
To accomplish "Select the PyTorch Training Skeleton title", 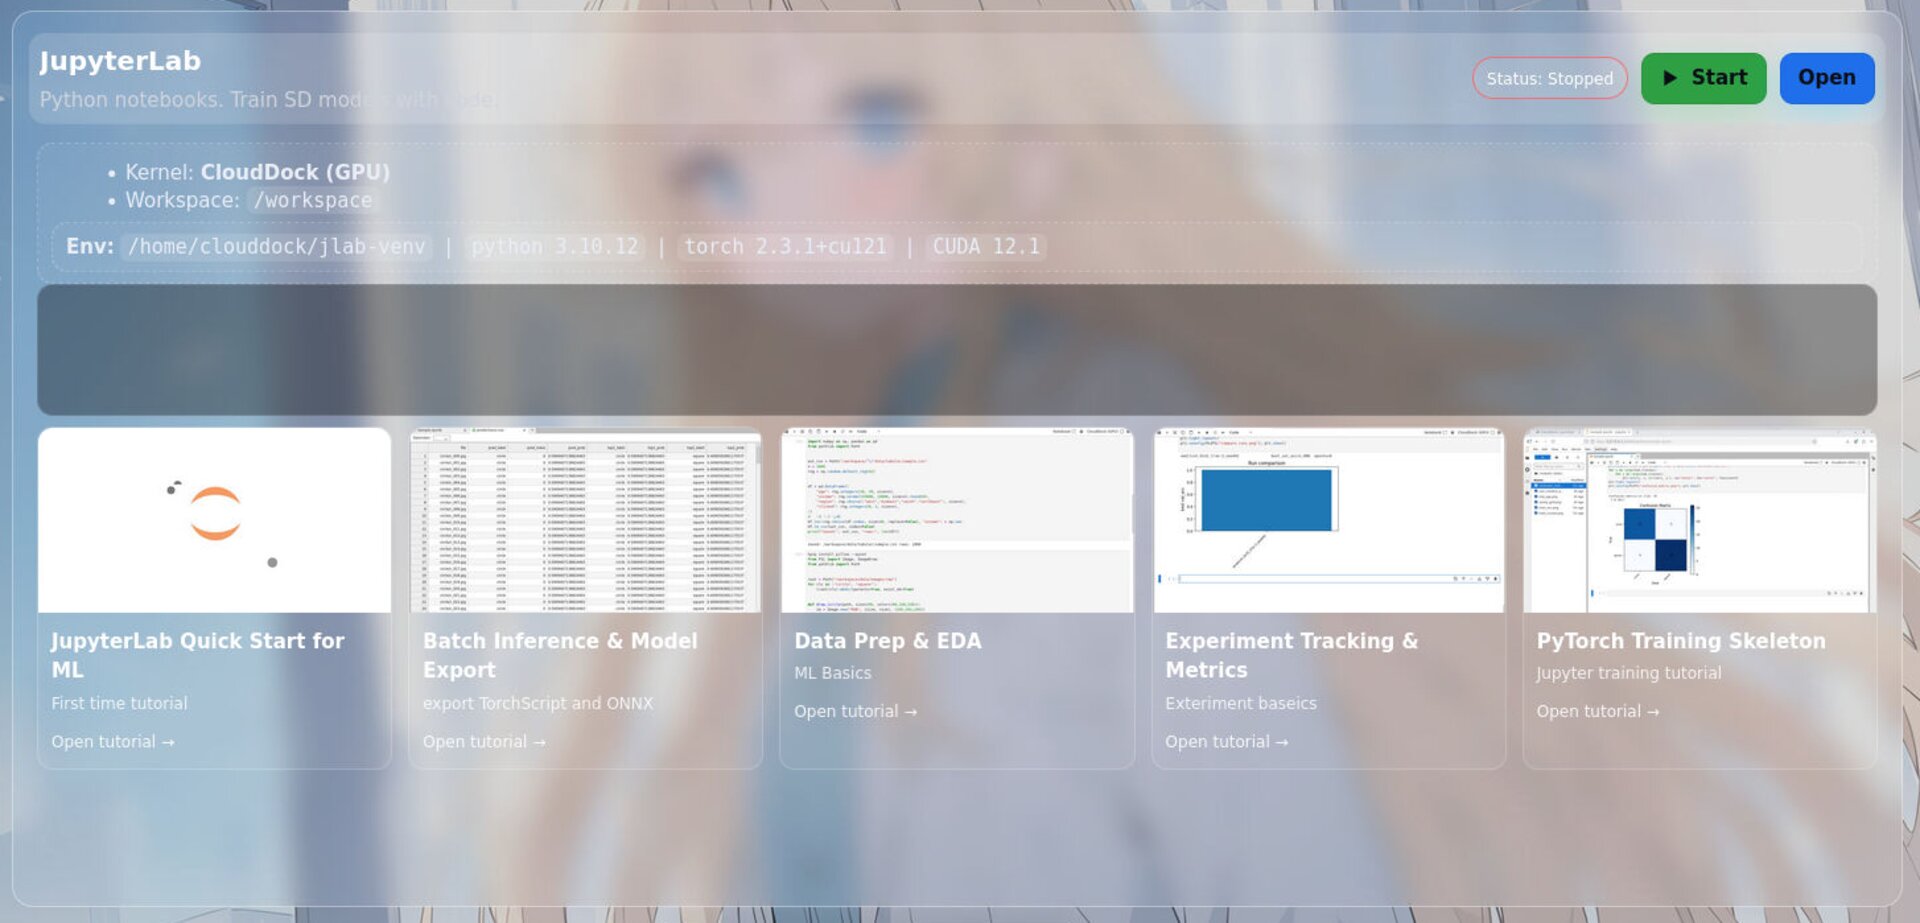I will (1680, 641).
